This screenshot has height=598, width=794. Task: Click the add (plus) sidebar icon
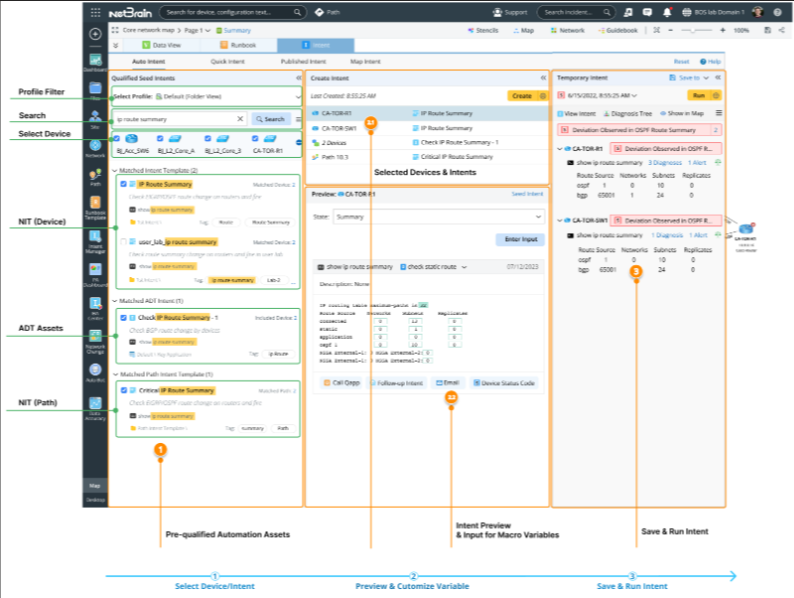[95, 34]
